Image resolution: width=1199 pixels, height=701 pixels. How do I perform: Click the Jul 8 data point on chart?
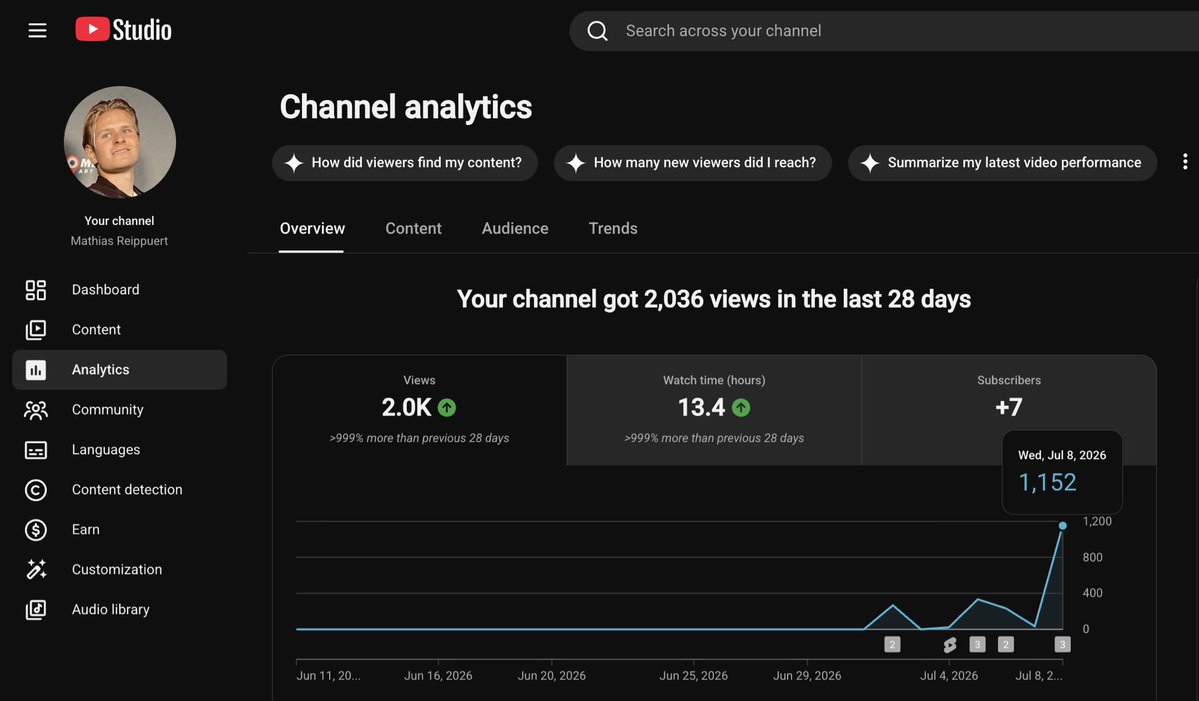click(1062, 526)
